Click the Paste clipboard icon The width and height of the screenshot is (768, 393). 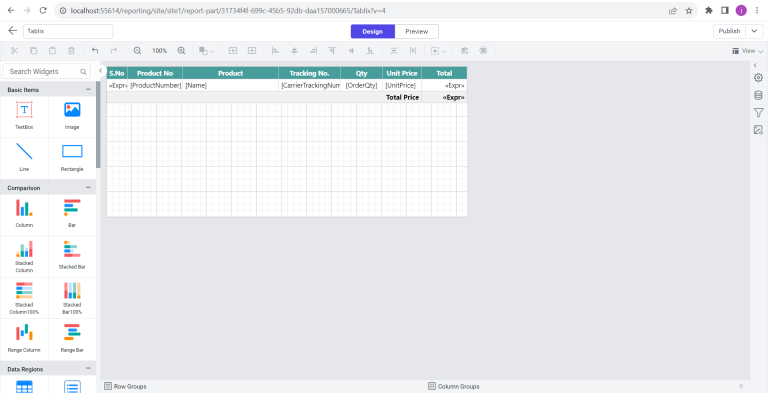[52, 50]
